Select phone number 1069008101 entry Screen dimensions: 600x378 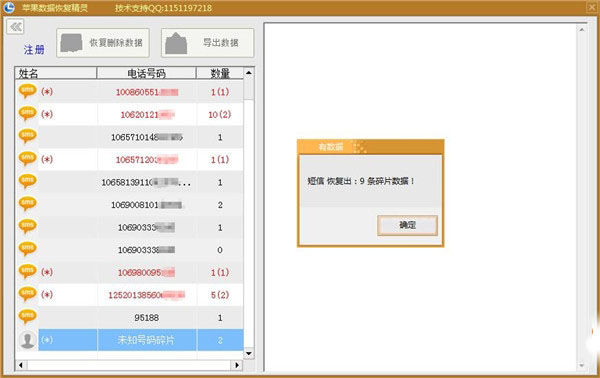[147, 205]
